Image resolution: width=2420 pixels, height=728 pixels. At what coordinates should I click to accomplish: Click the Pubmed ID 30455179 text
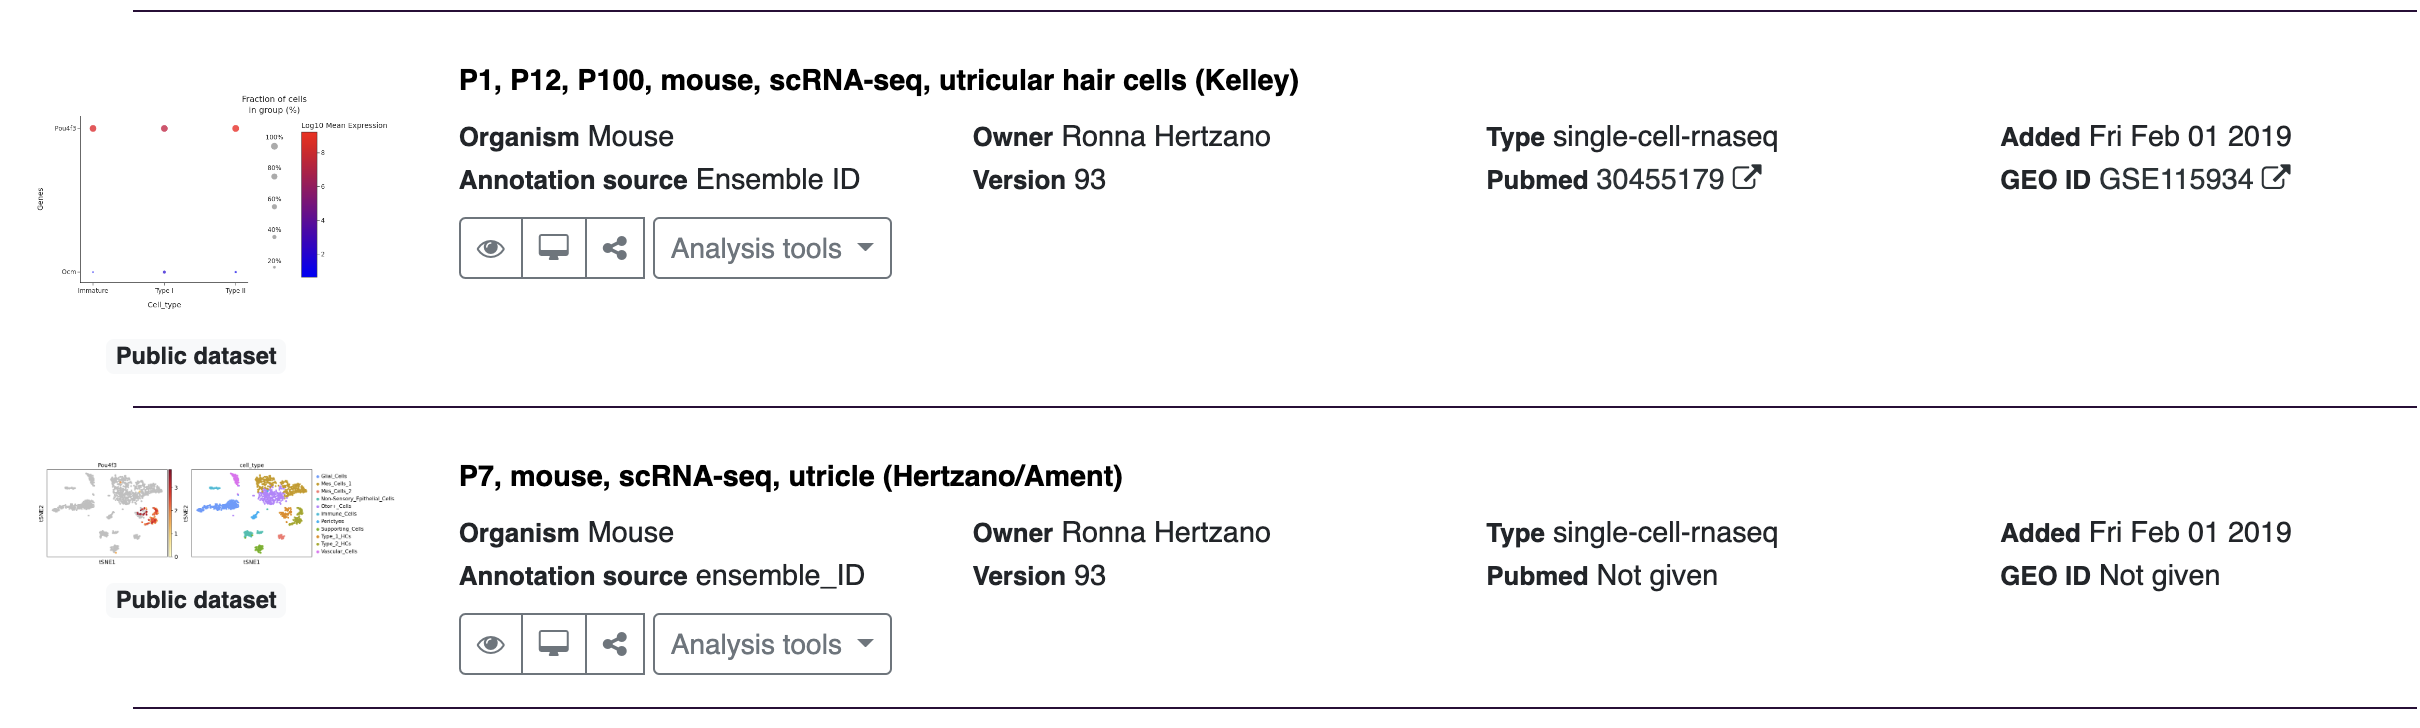coord(1660,180)
